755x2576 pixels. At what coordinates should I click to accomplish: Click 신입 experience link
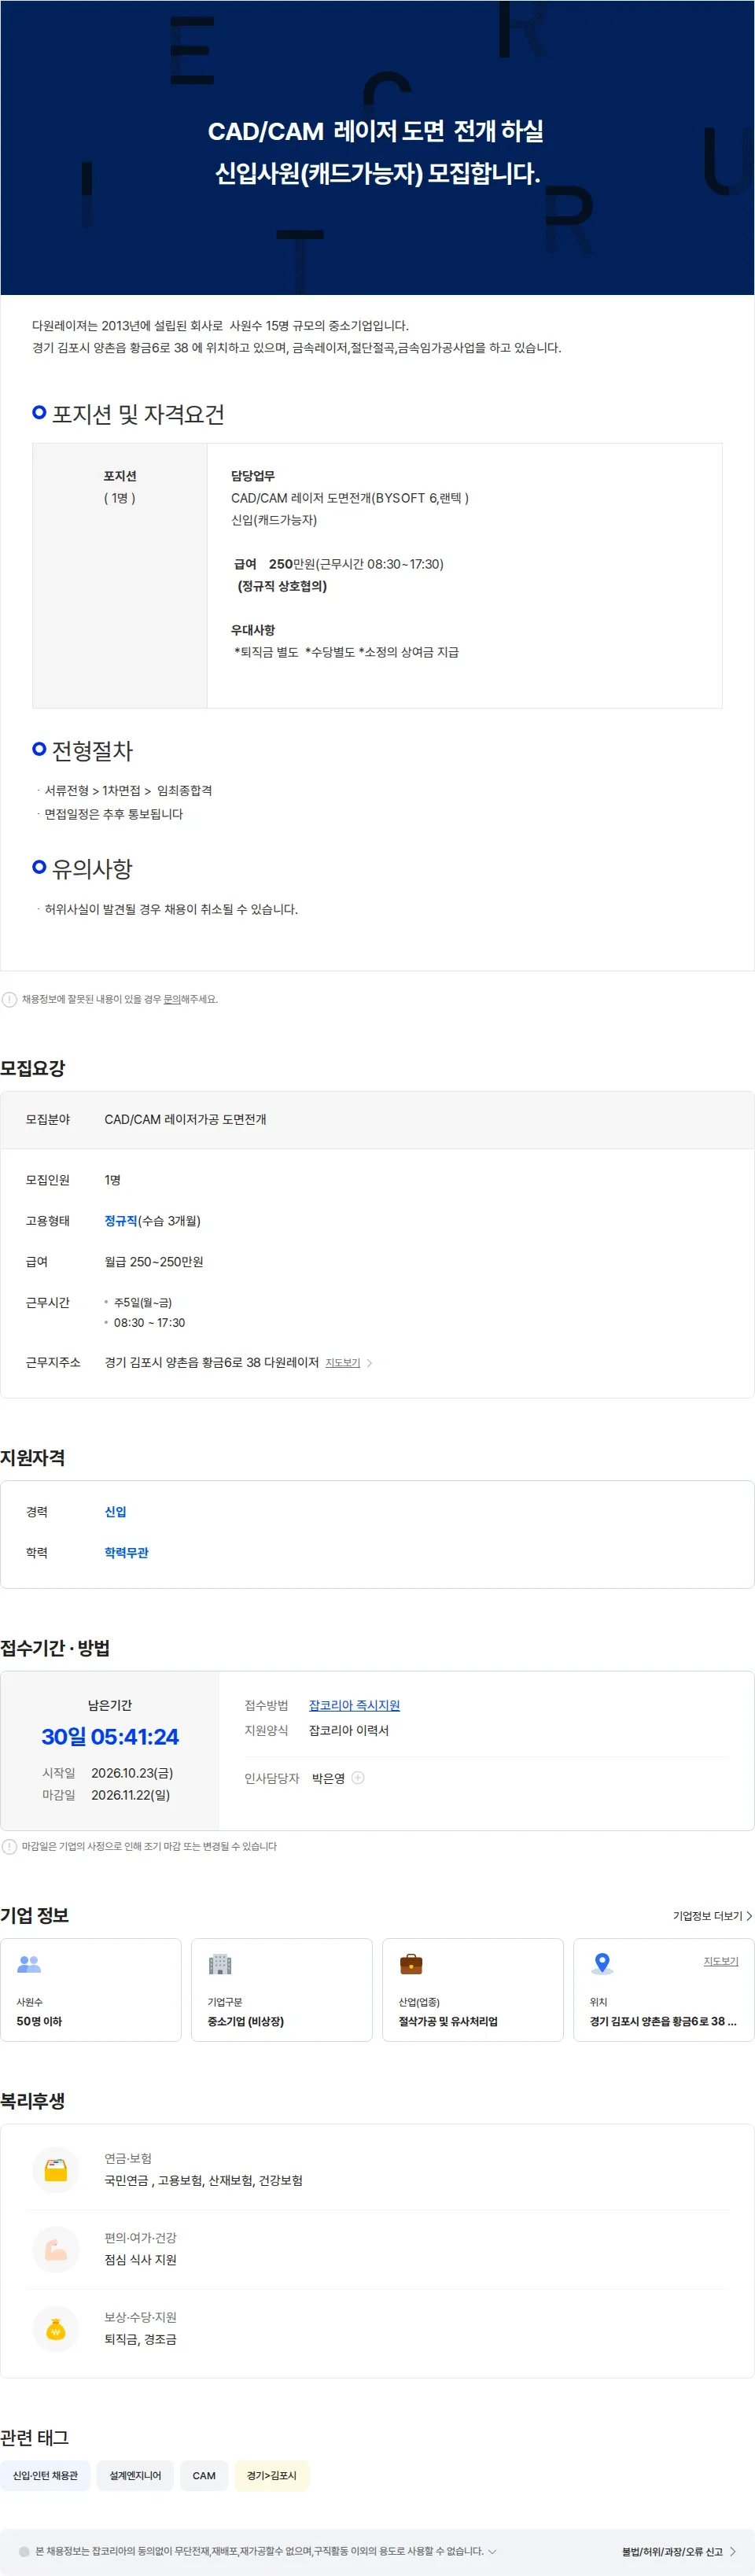pos(115,1512)
